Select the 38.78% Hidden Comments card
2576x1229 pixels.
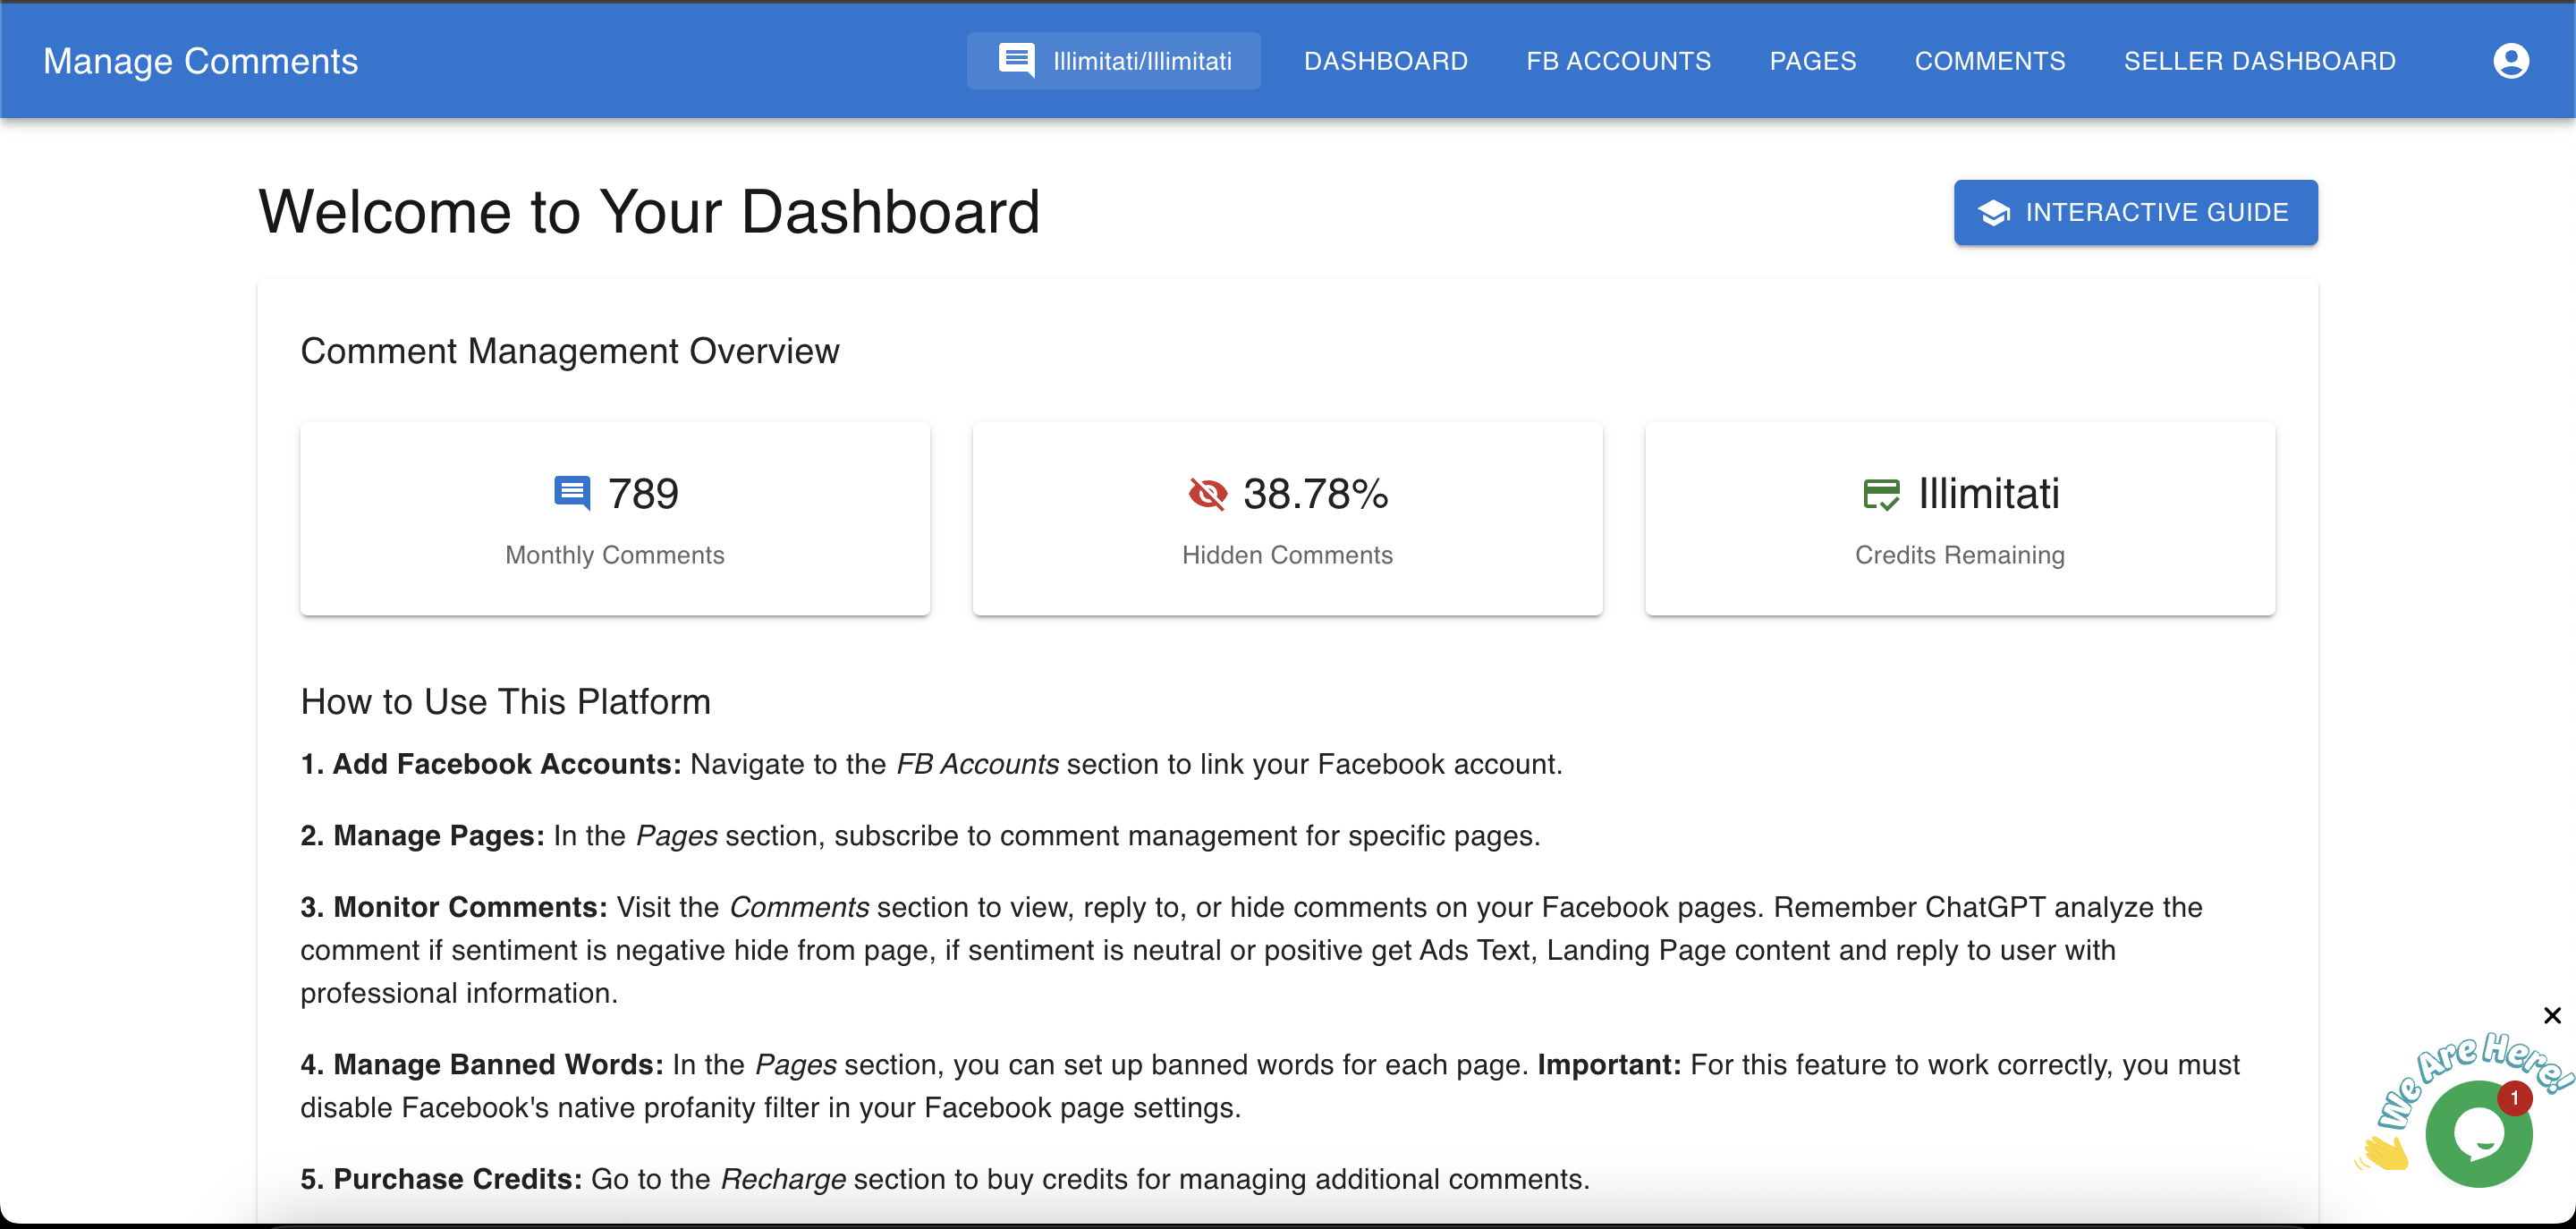click(x=1287, y=519)
